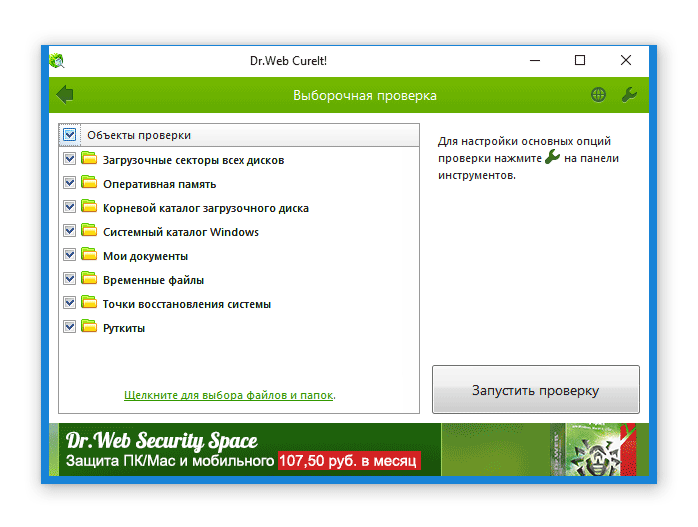
Task: Click folder icon beside Временные файлы
Action: 89,279
